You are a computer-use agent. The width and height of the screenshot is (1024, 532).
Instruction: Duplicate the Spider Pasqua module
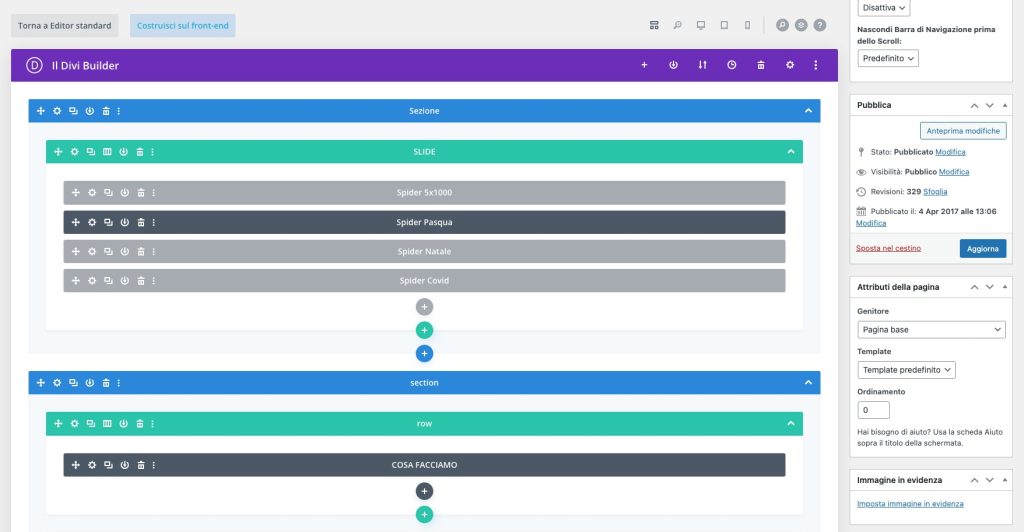tap(108, 223)
